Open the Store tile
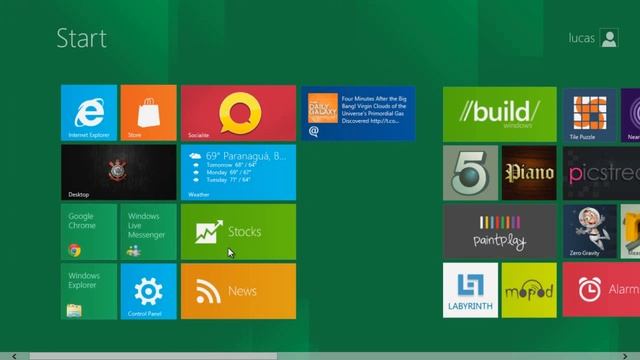 (149, 113)
